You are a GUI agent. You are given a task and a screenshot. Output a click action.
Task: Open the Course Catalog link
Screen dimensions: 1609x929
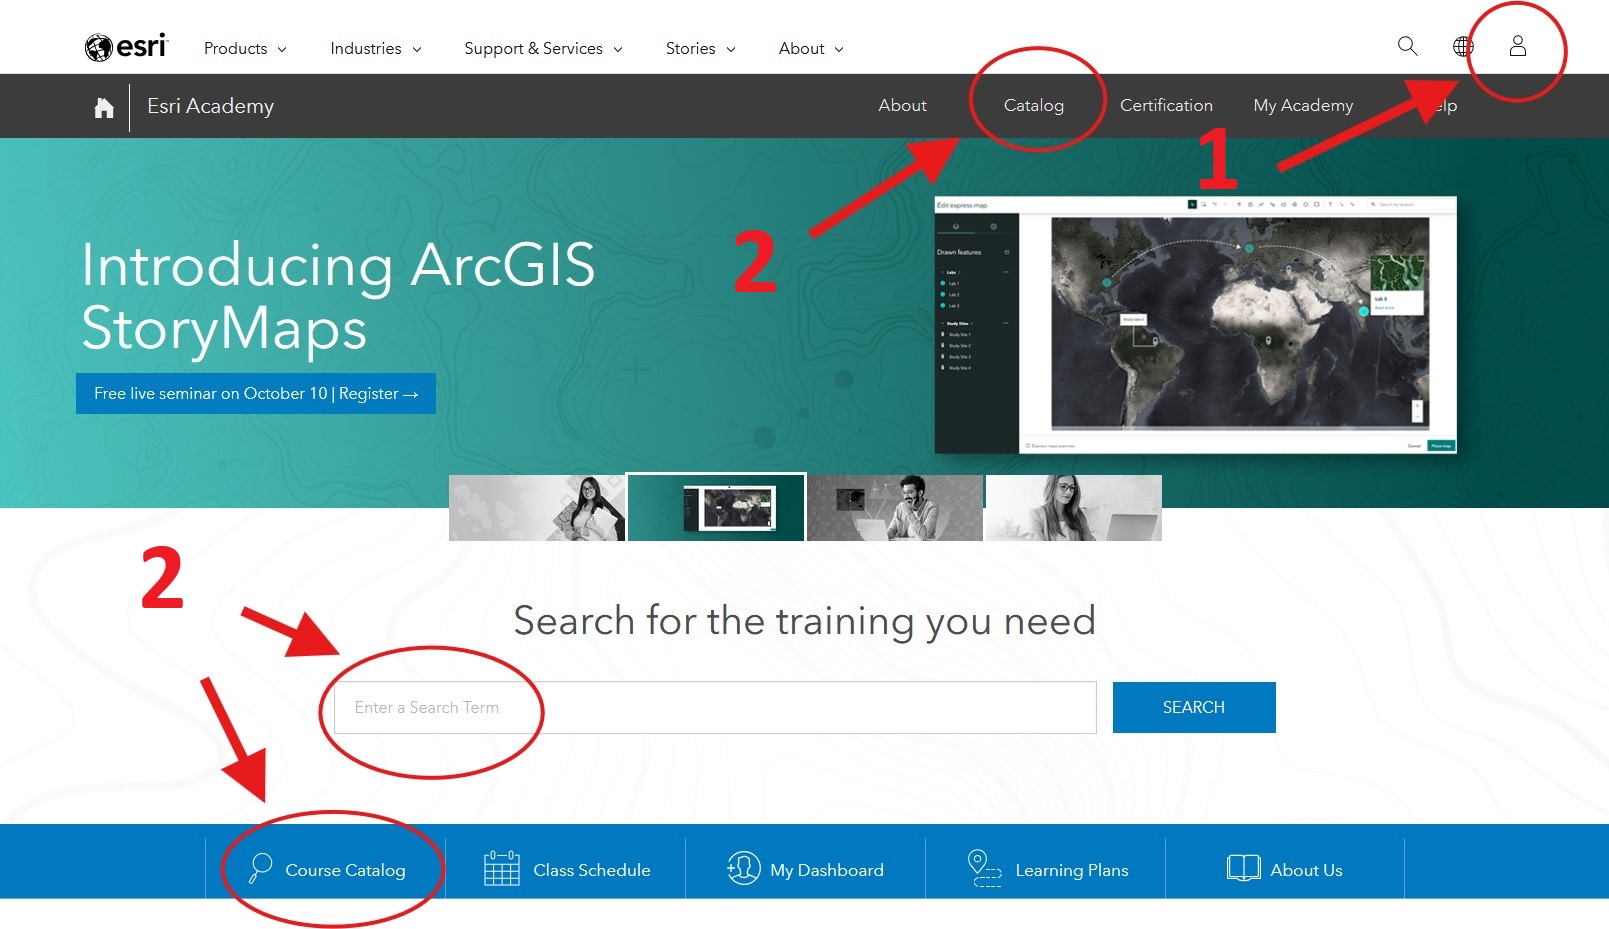[x=345, y=870]
